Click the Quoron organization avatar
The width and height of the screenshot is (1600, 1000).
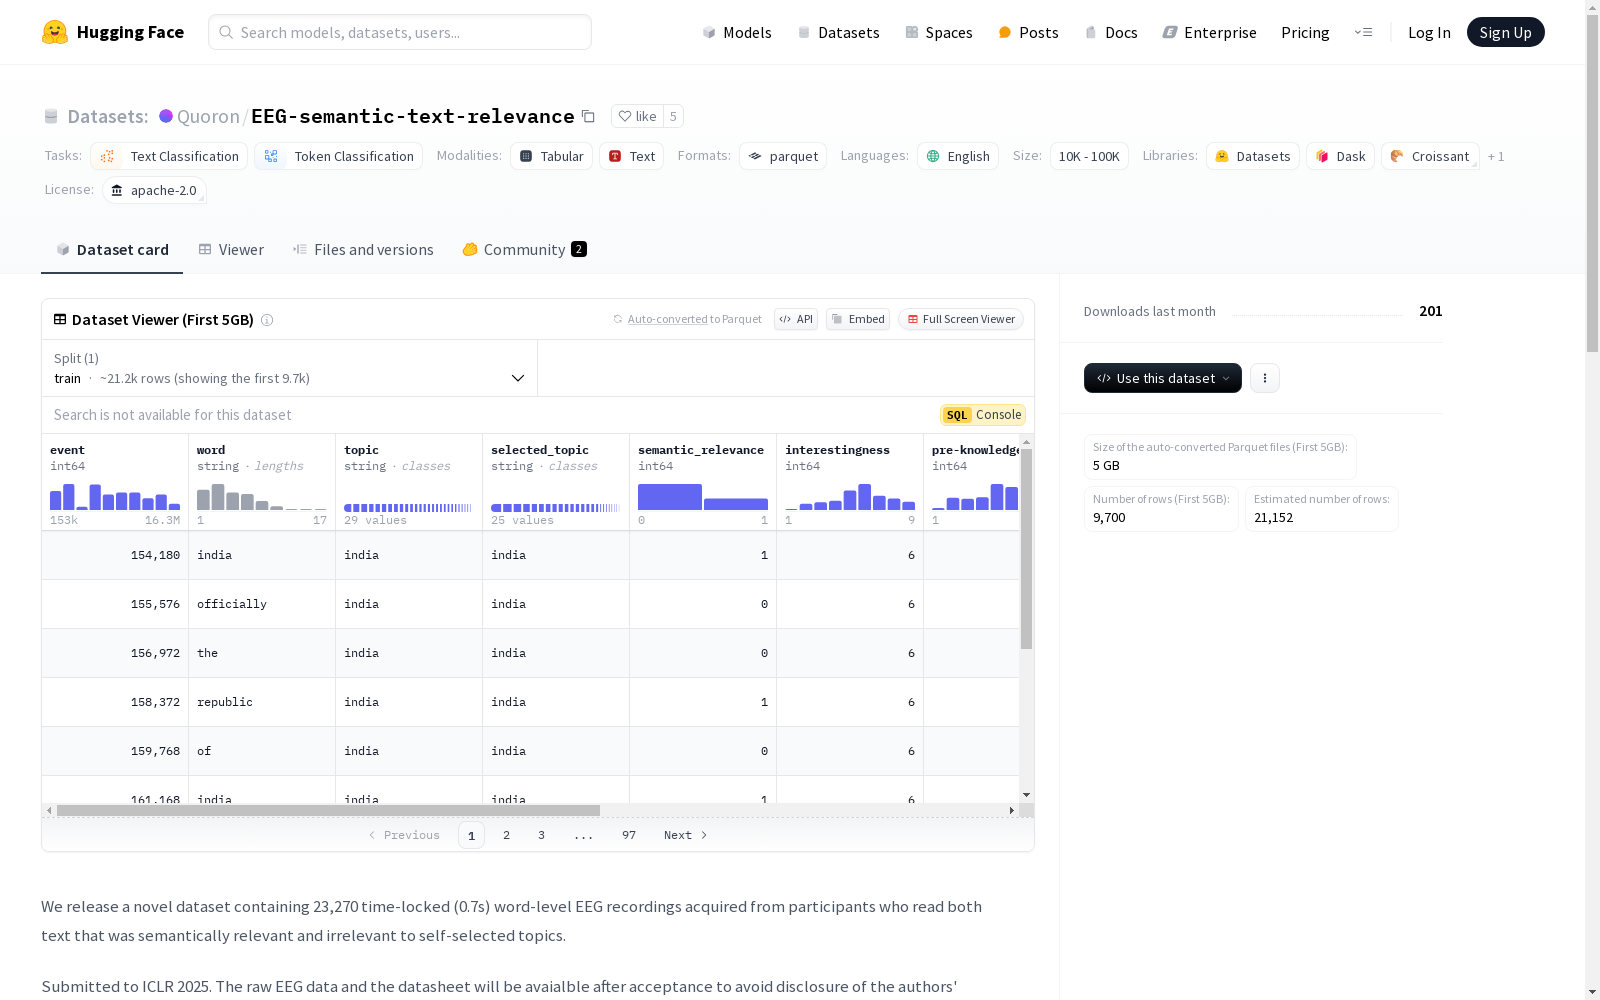pyautogui.click(x=166, y=116)
